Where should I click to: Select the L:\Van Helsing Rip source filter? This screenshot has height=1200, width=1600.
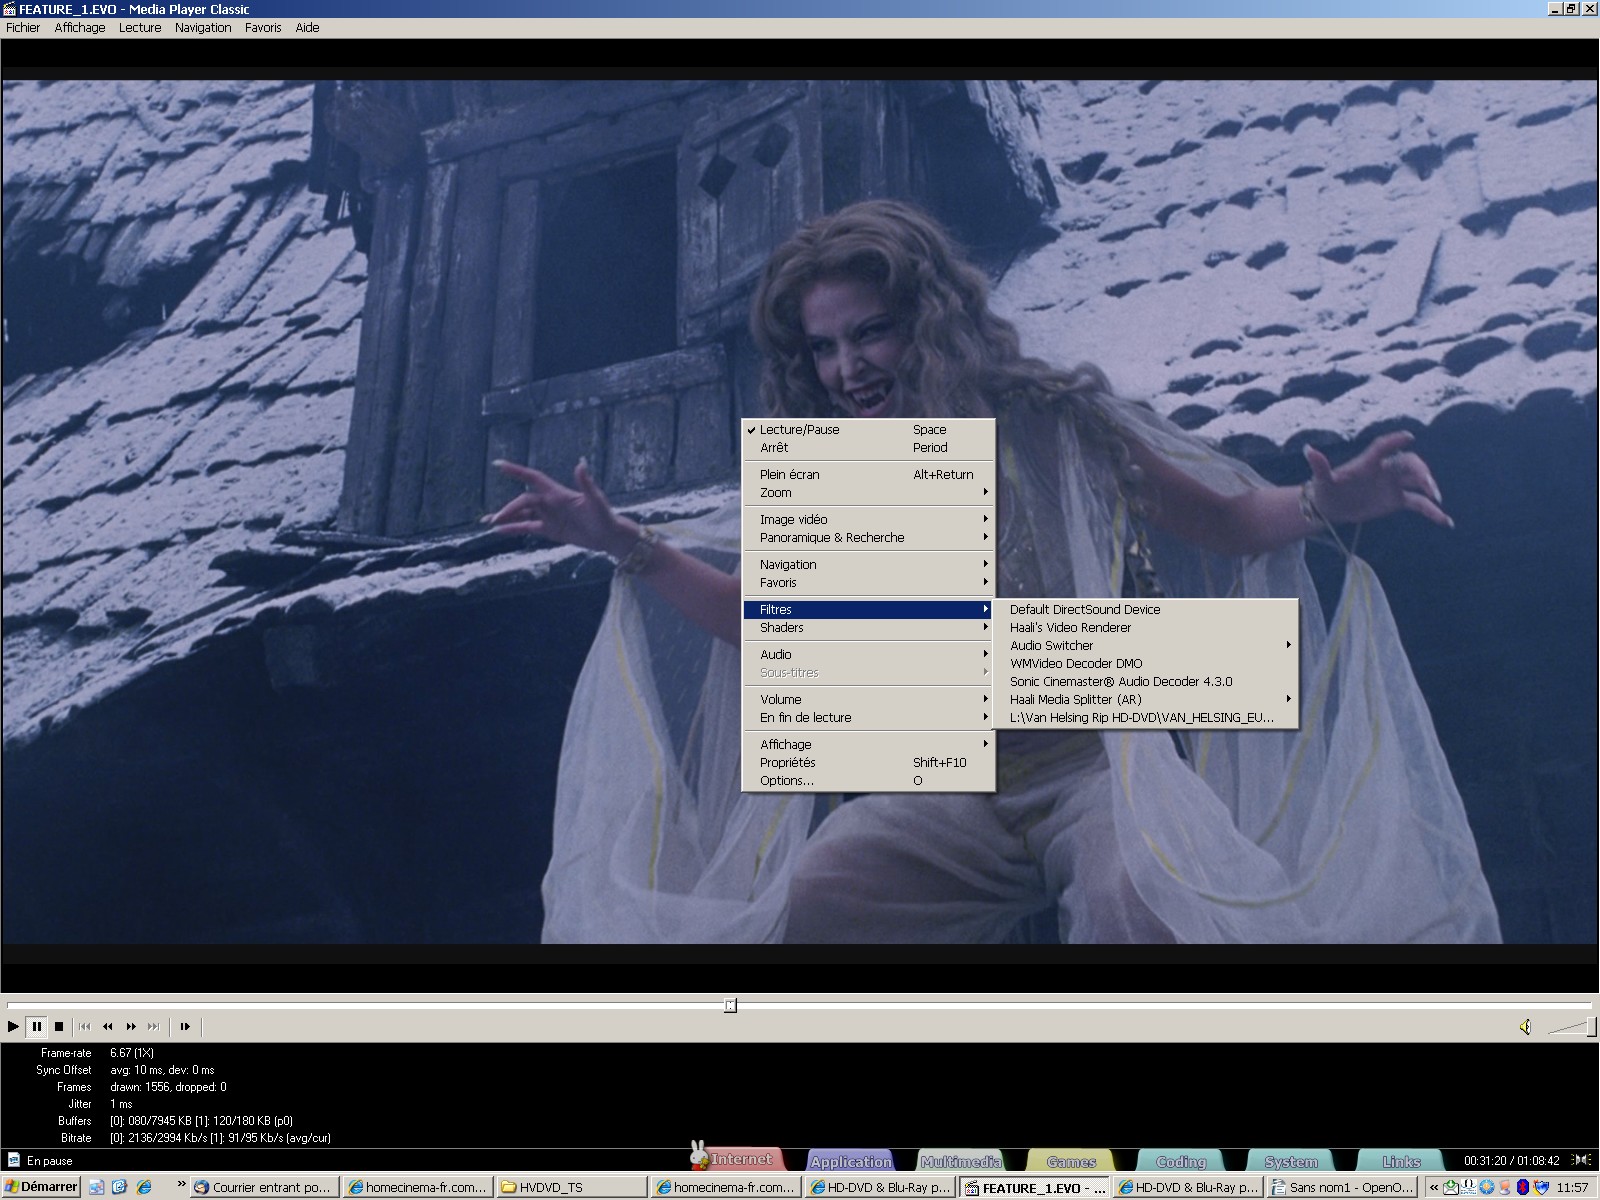click(1145, 717)
